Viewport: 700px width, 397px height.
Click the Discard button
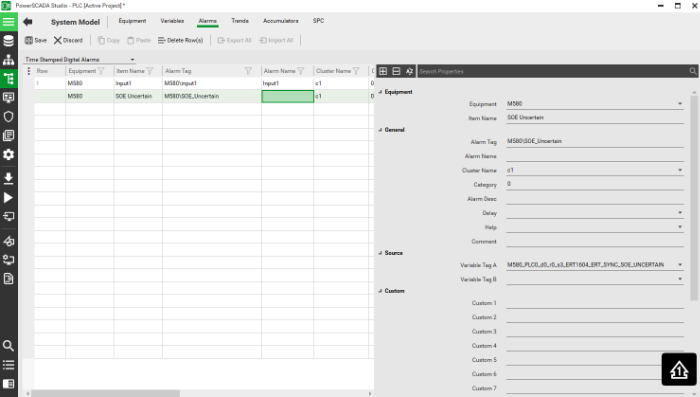(x=68, y=40)
